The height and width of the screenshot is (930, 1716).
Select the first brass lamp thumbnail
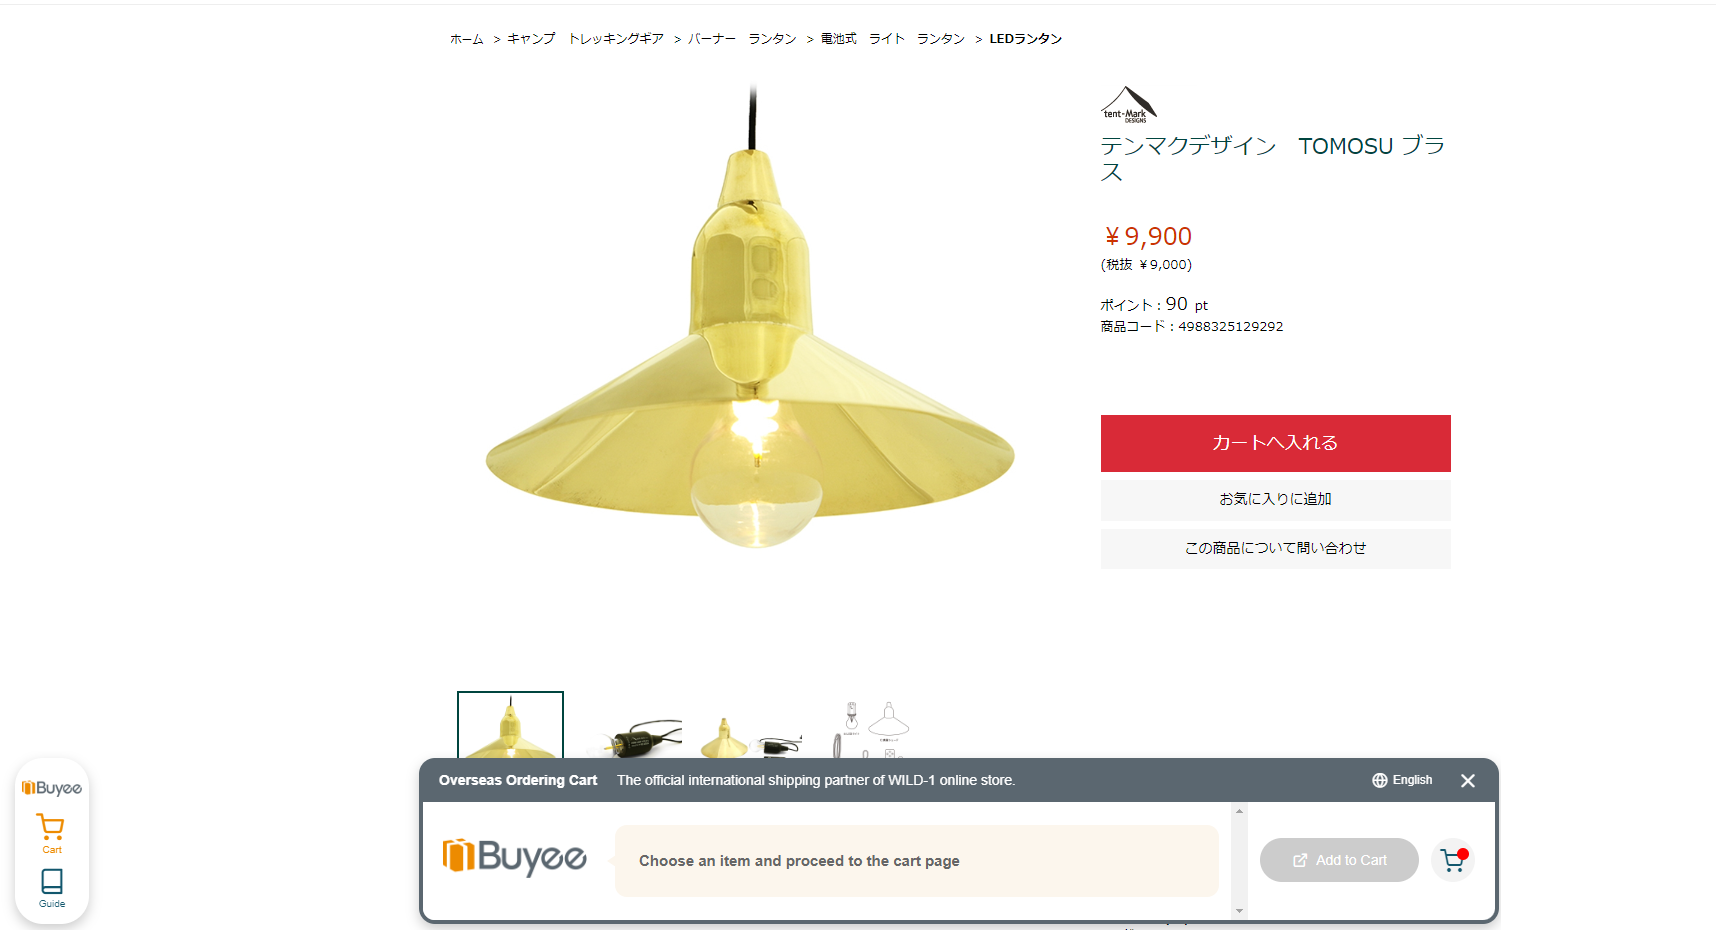[510, 725]
